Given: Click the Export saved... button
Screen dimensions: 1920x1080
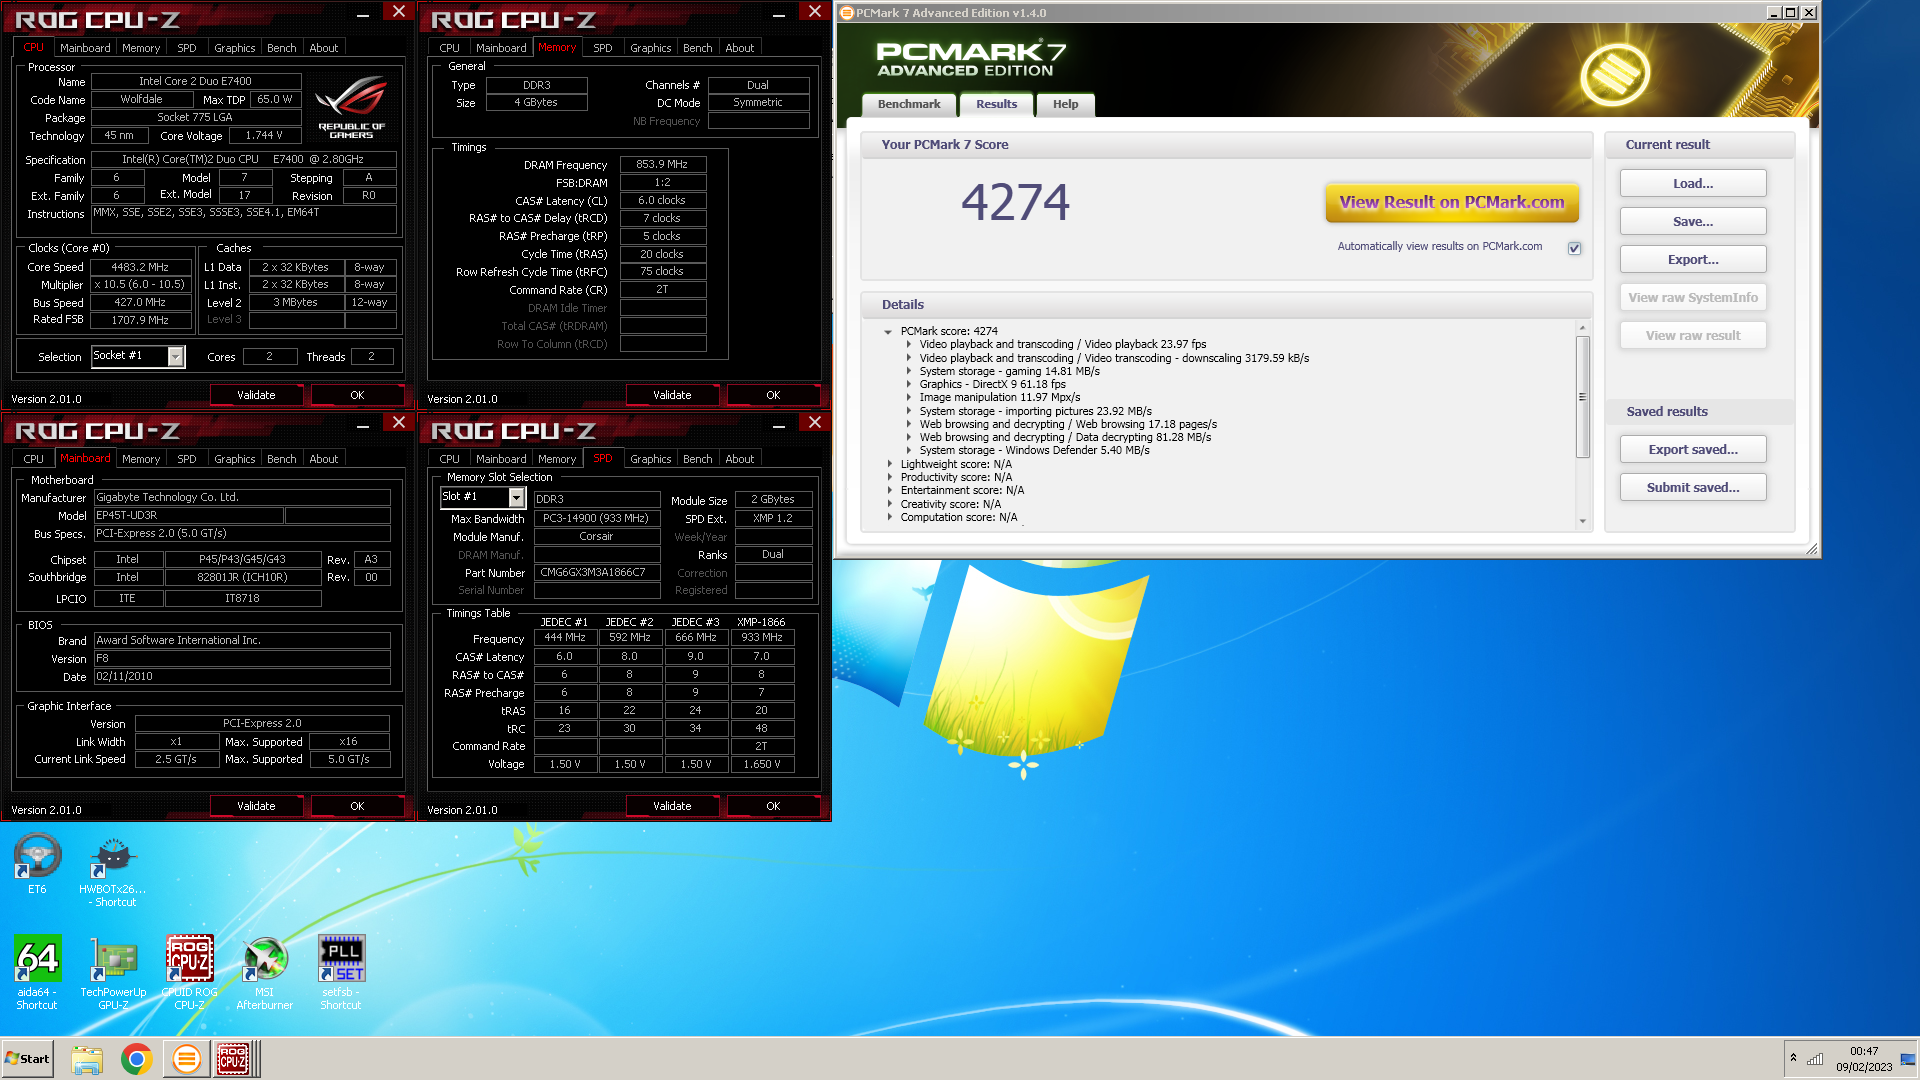Looking at the screenshot, I should pos(1693,449).
